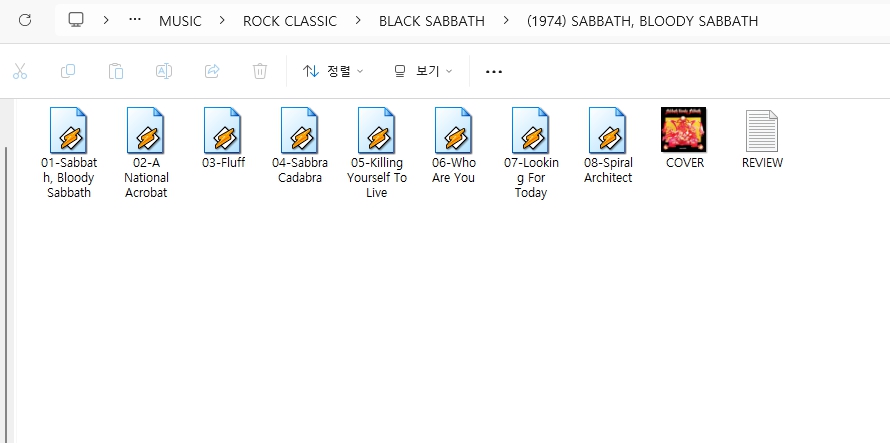This screenshot has width=890, height=443.
Task: Open the 정렬 sort dropdown
Action: (x=333, y=71)
